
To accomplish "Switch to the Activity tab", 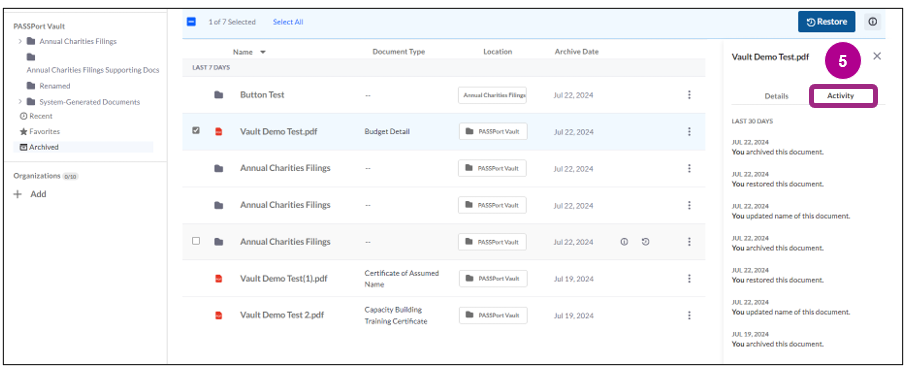I will [x=840, y=96].
